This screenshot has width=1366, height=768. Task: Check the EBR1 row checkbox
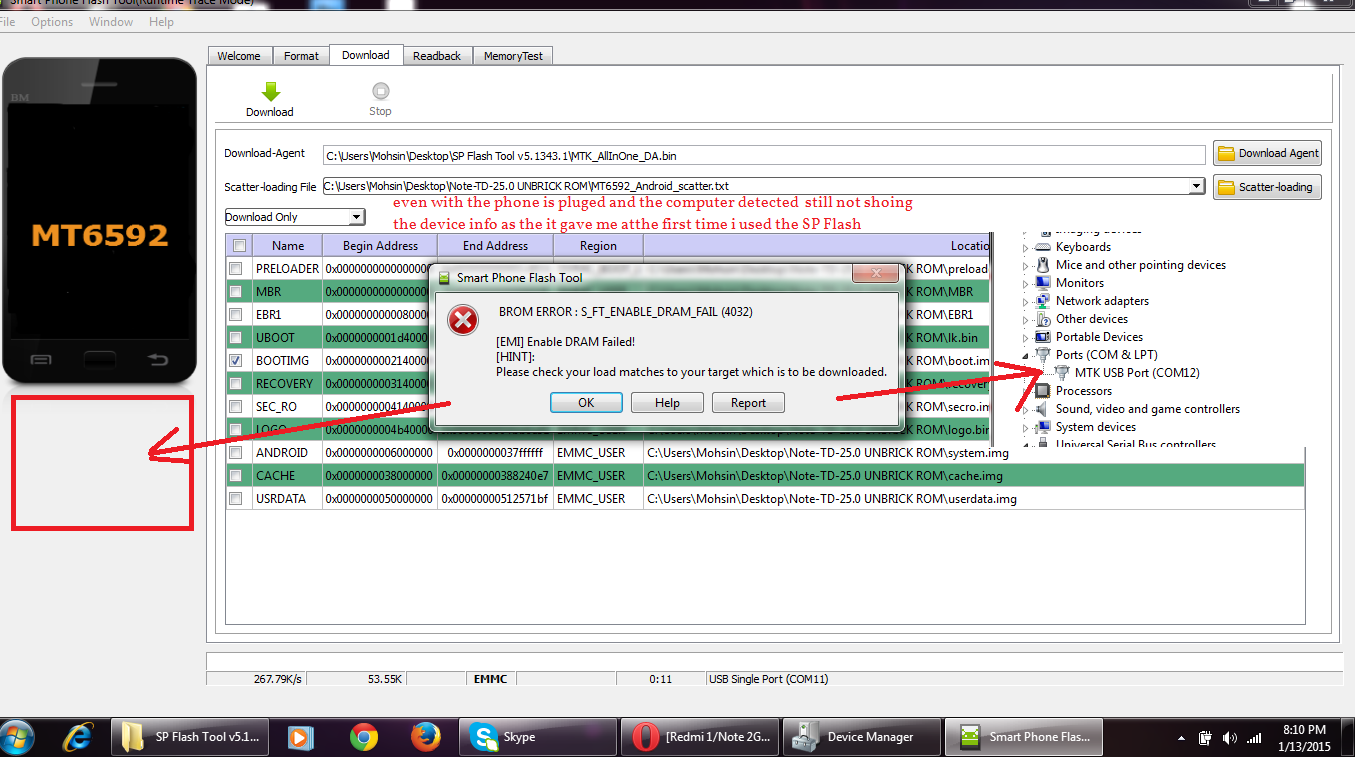click(x=235, y=315)
